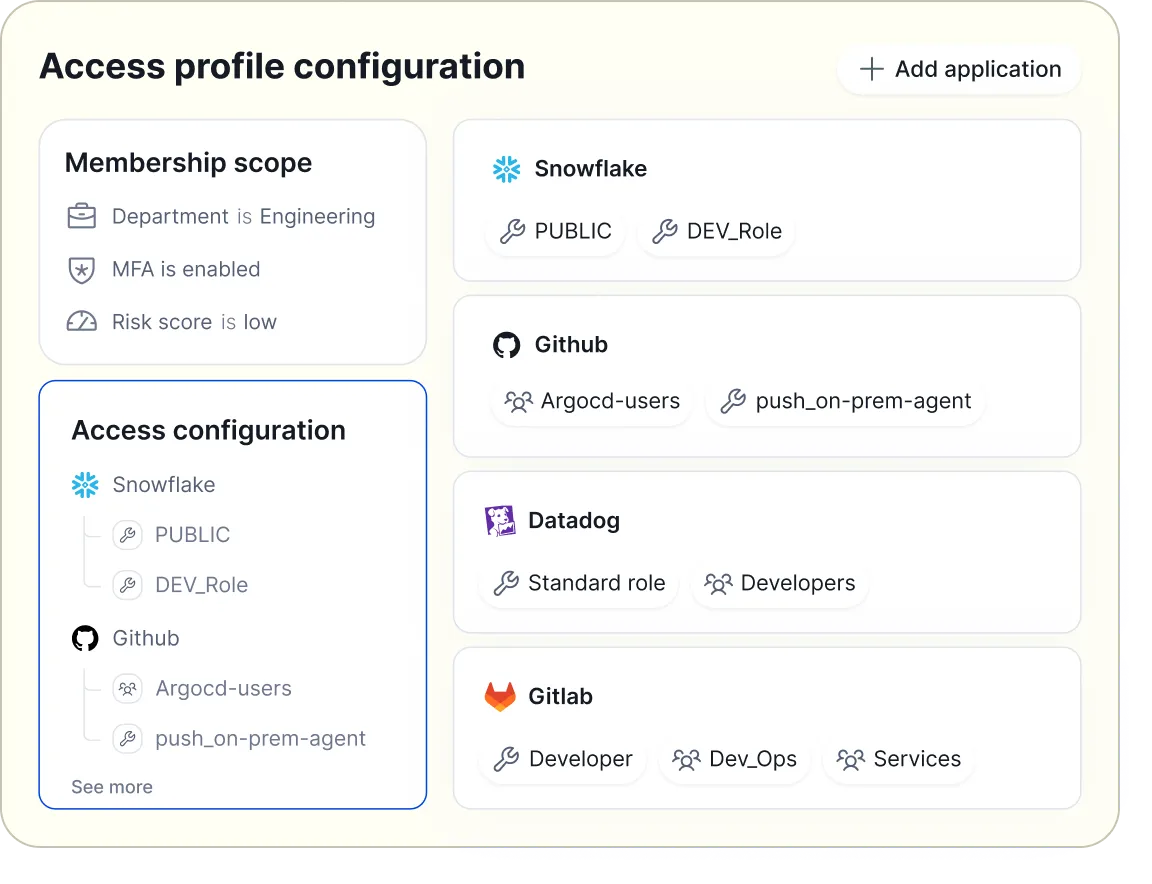Click the wrench icon on Standard role chip
This screenshot has width=1152, height=884.
click(x=506, y=583)
